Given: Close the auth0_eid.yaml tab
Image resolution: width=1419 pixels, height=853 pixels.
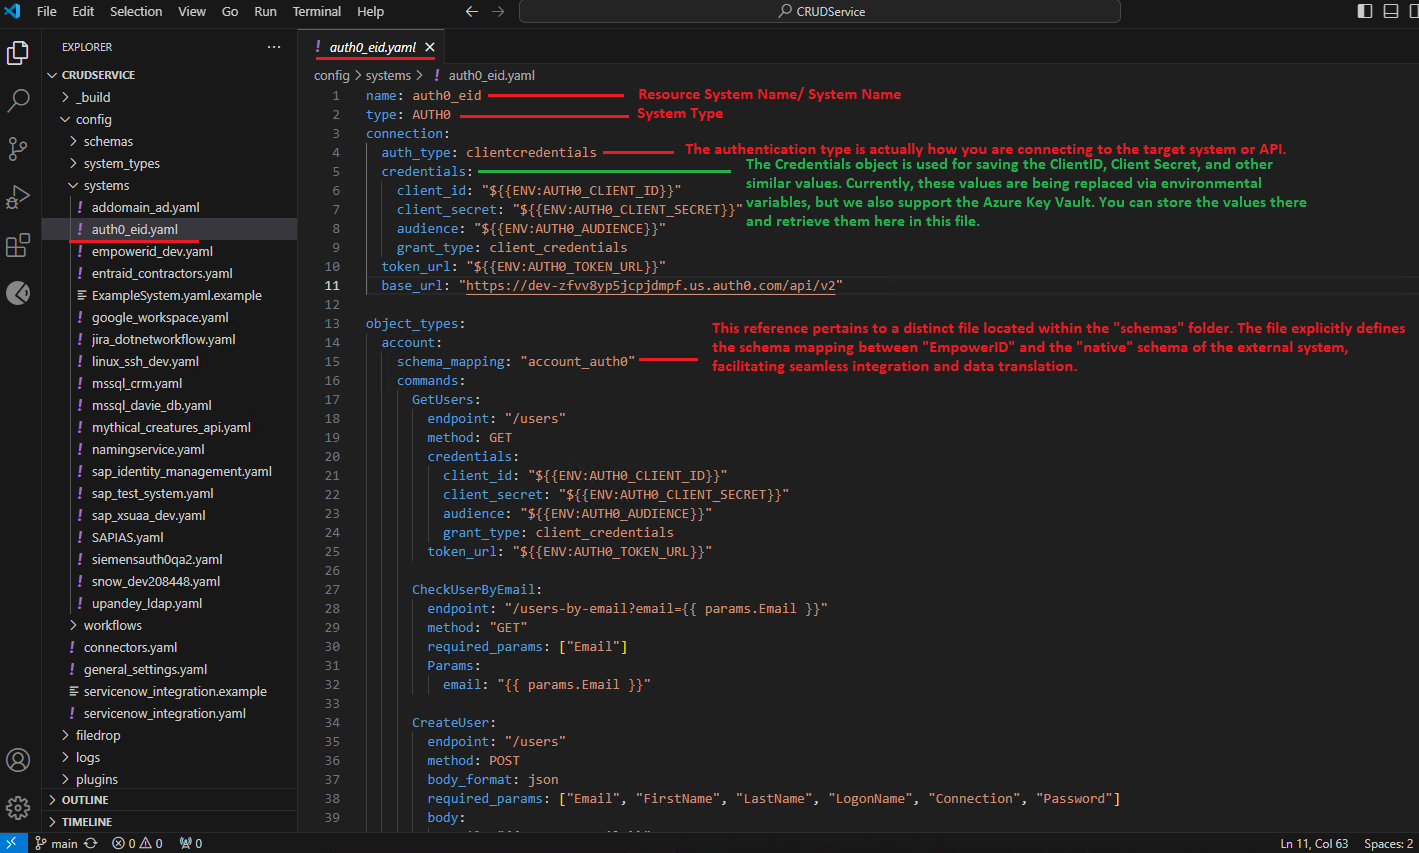Looking at the screenshot, I should click(430, 47).
